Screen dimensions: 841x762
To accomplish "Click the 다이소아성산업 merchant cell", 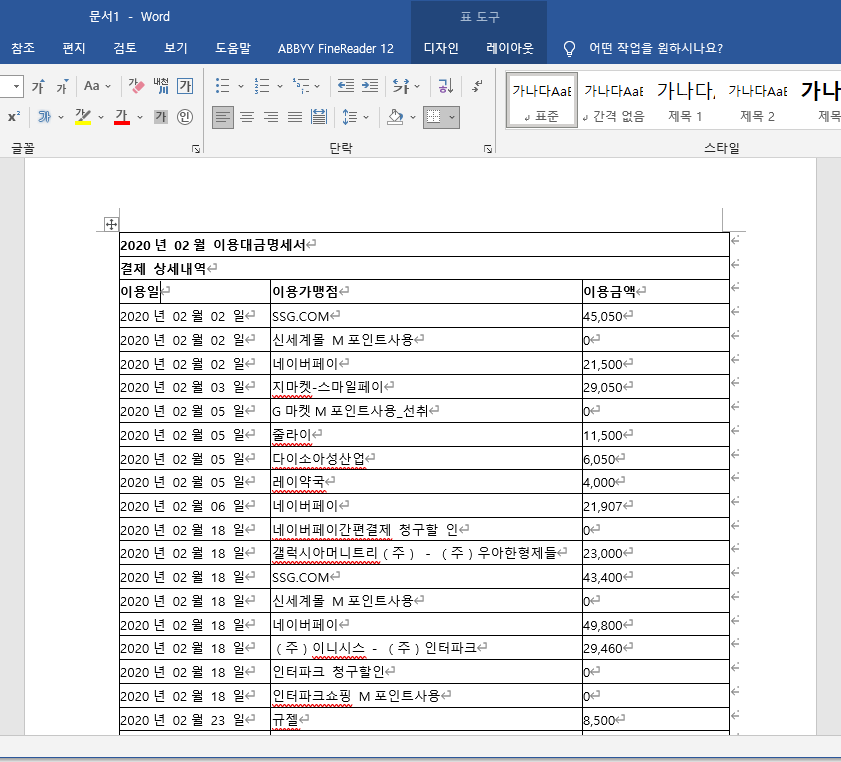I will coord(426,459).
